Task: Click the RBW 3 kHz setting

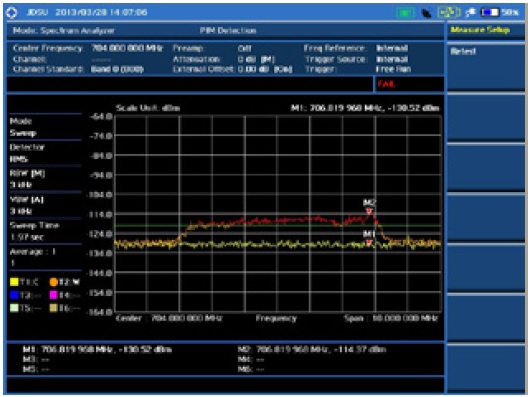Action: [x=45, y=179]
